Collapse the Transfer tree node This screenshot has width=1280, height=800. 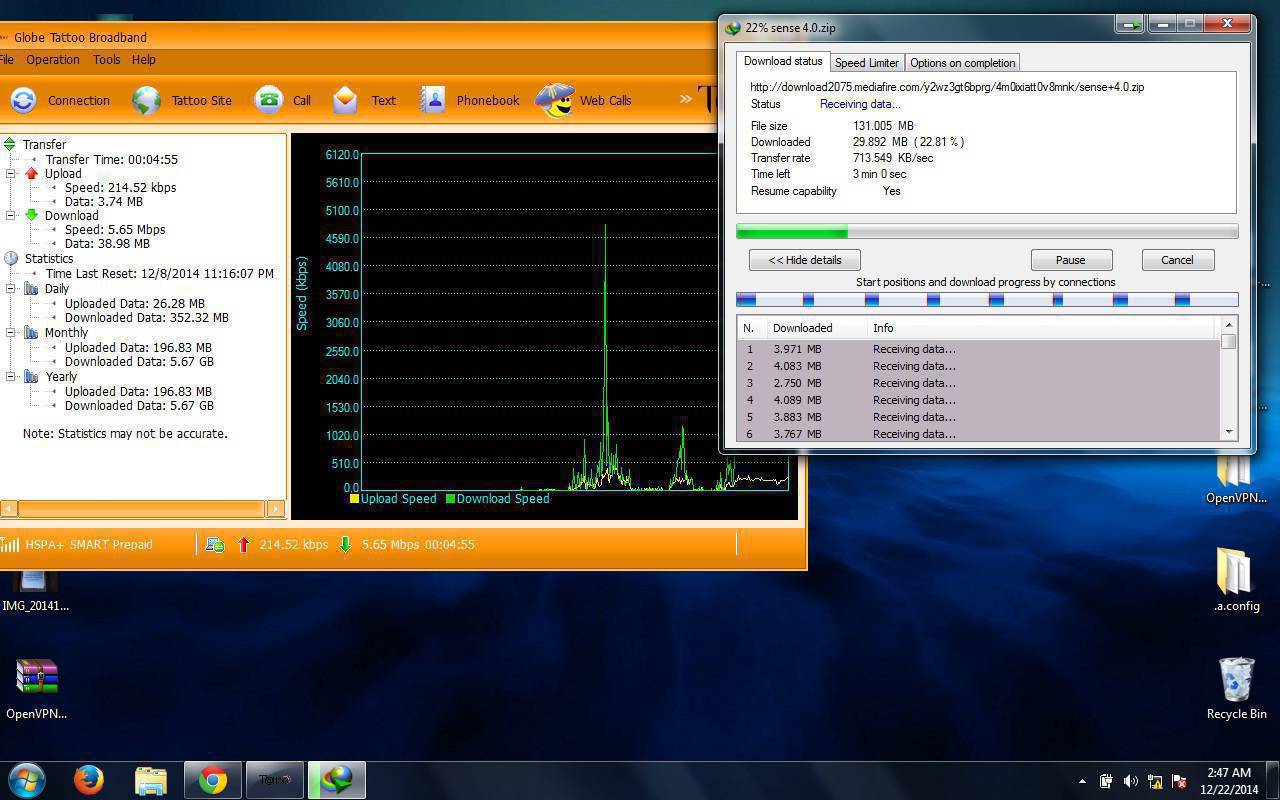click(x=9, y=144)
